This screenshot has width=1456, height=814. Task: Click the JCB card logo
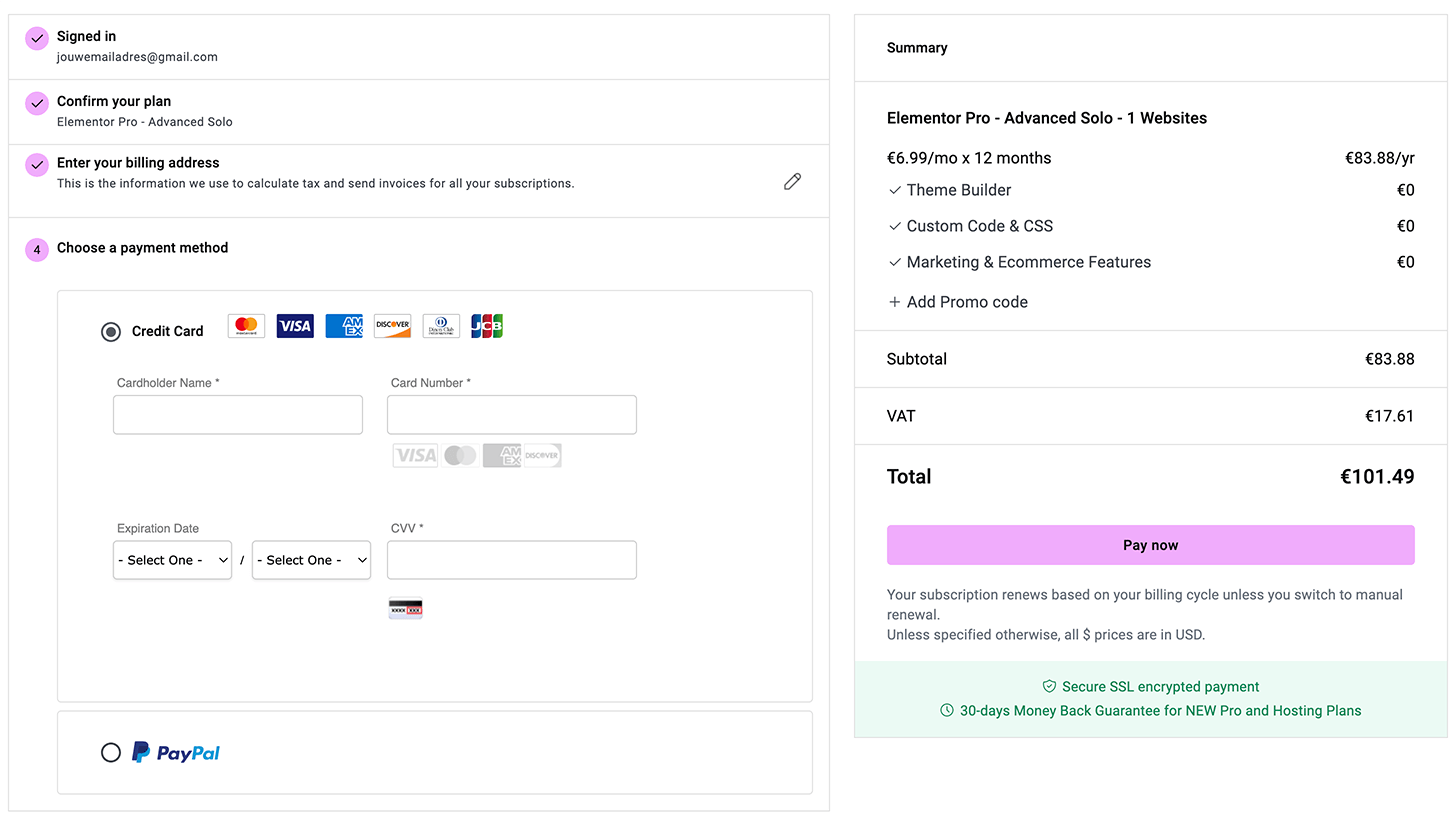[487, 326]
